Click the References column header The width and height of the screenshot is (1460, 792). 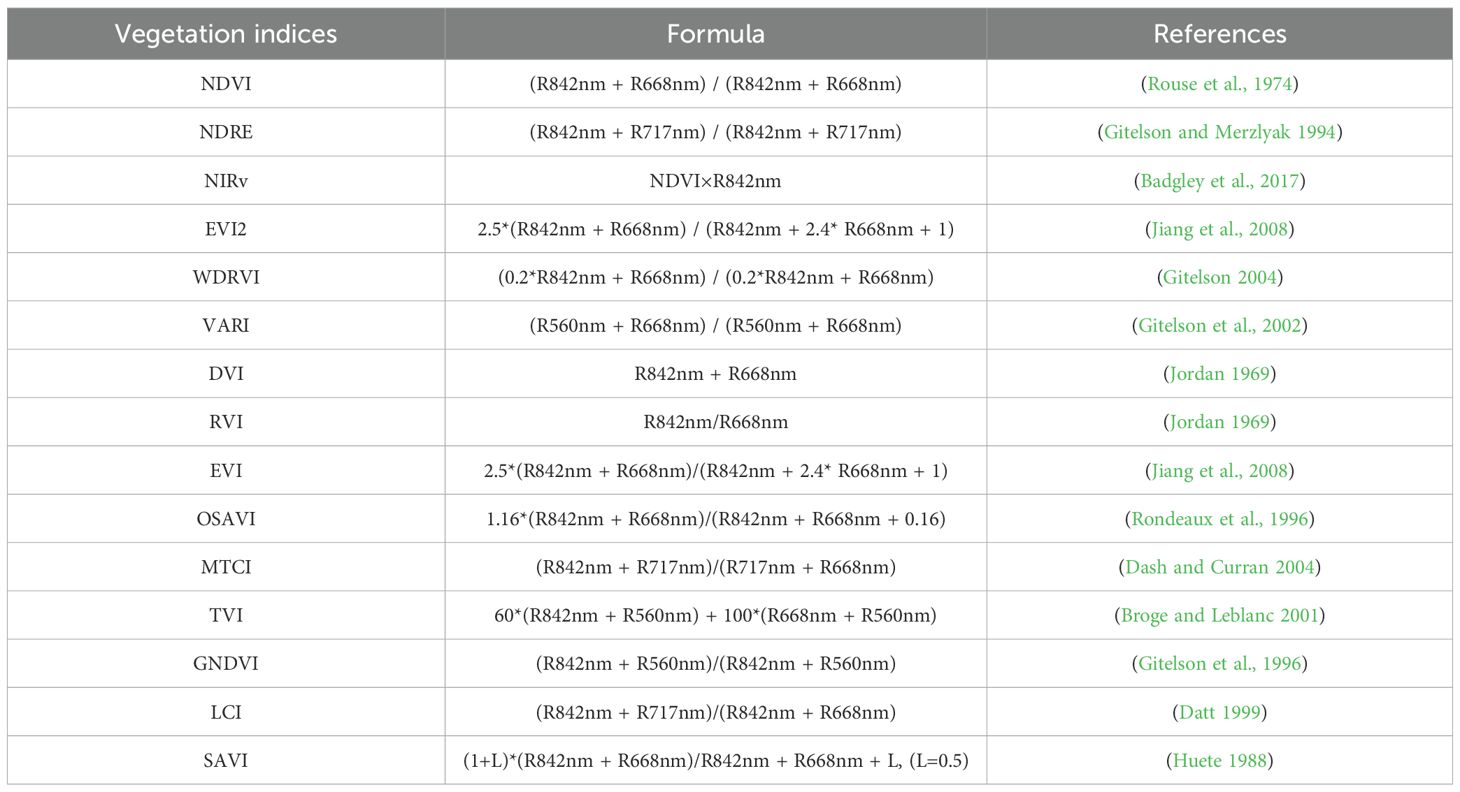click(1219, 34)
